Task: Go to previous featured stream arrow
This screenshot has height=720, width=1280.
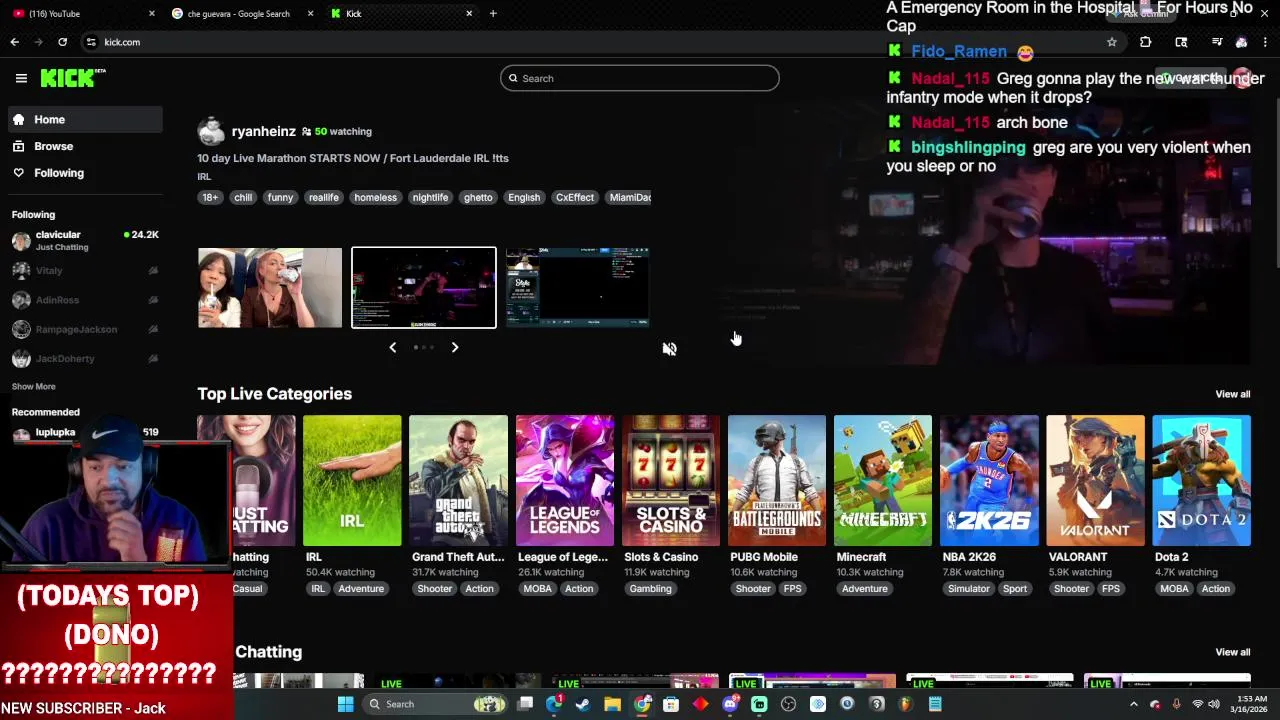Action: tap(393, 347)
